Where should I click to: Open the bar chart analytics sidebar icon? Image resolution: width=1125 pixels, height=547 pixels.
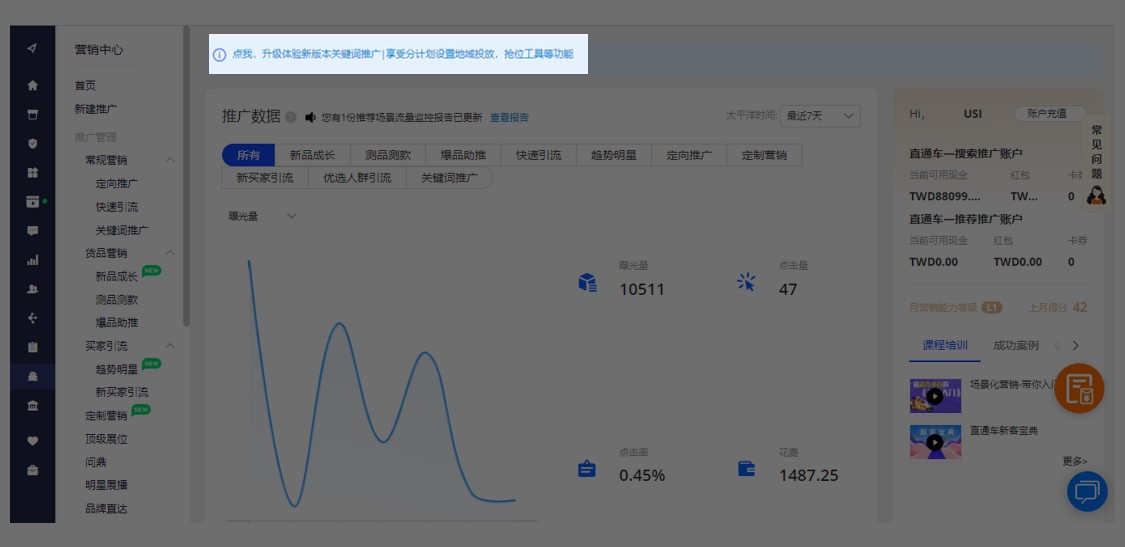click(33, 260)
